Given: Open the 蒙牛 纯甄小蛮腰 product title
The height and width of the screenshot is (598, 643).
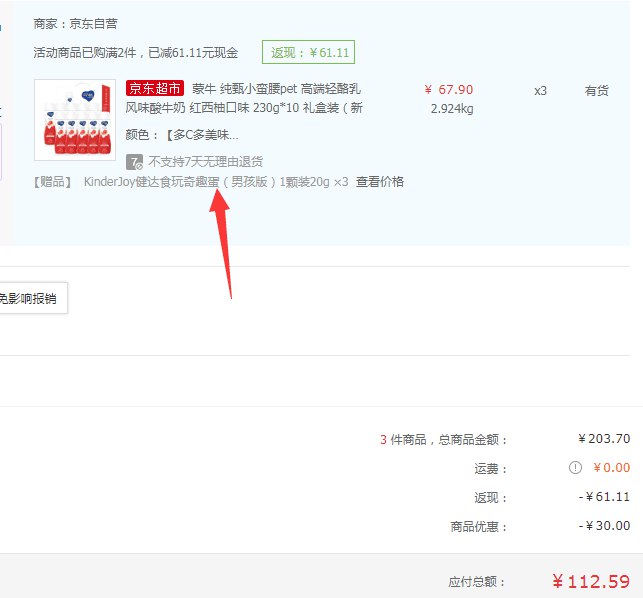Looking at the screenshot, I should point(244,98).
